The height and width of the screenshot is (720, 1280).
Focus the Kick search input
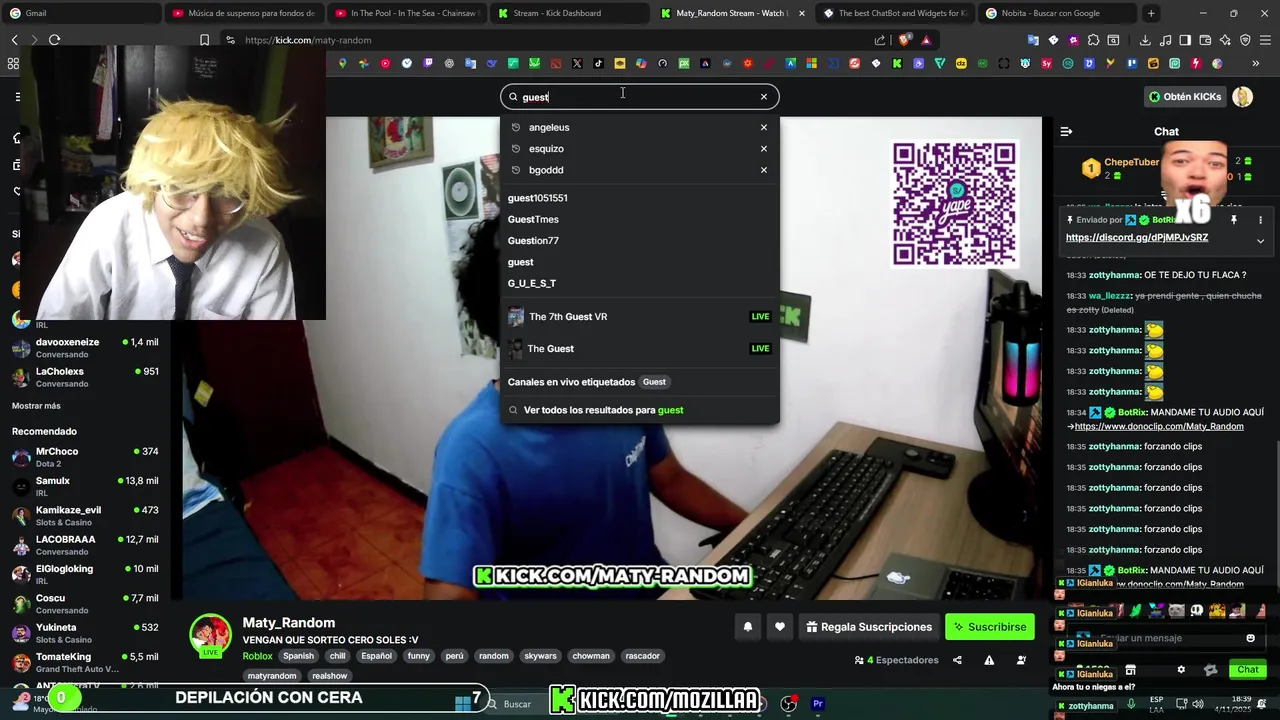click(639, 97)
